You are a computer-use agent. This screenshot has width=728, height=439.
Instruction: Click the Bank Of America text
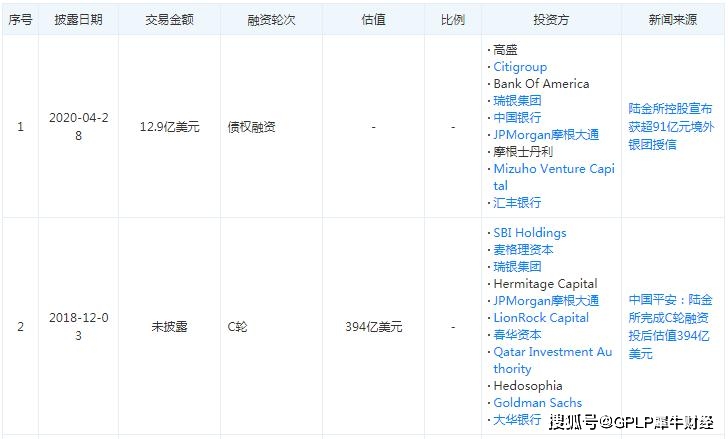pos(541,84)
